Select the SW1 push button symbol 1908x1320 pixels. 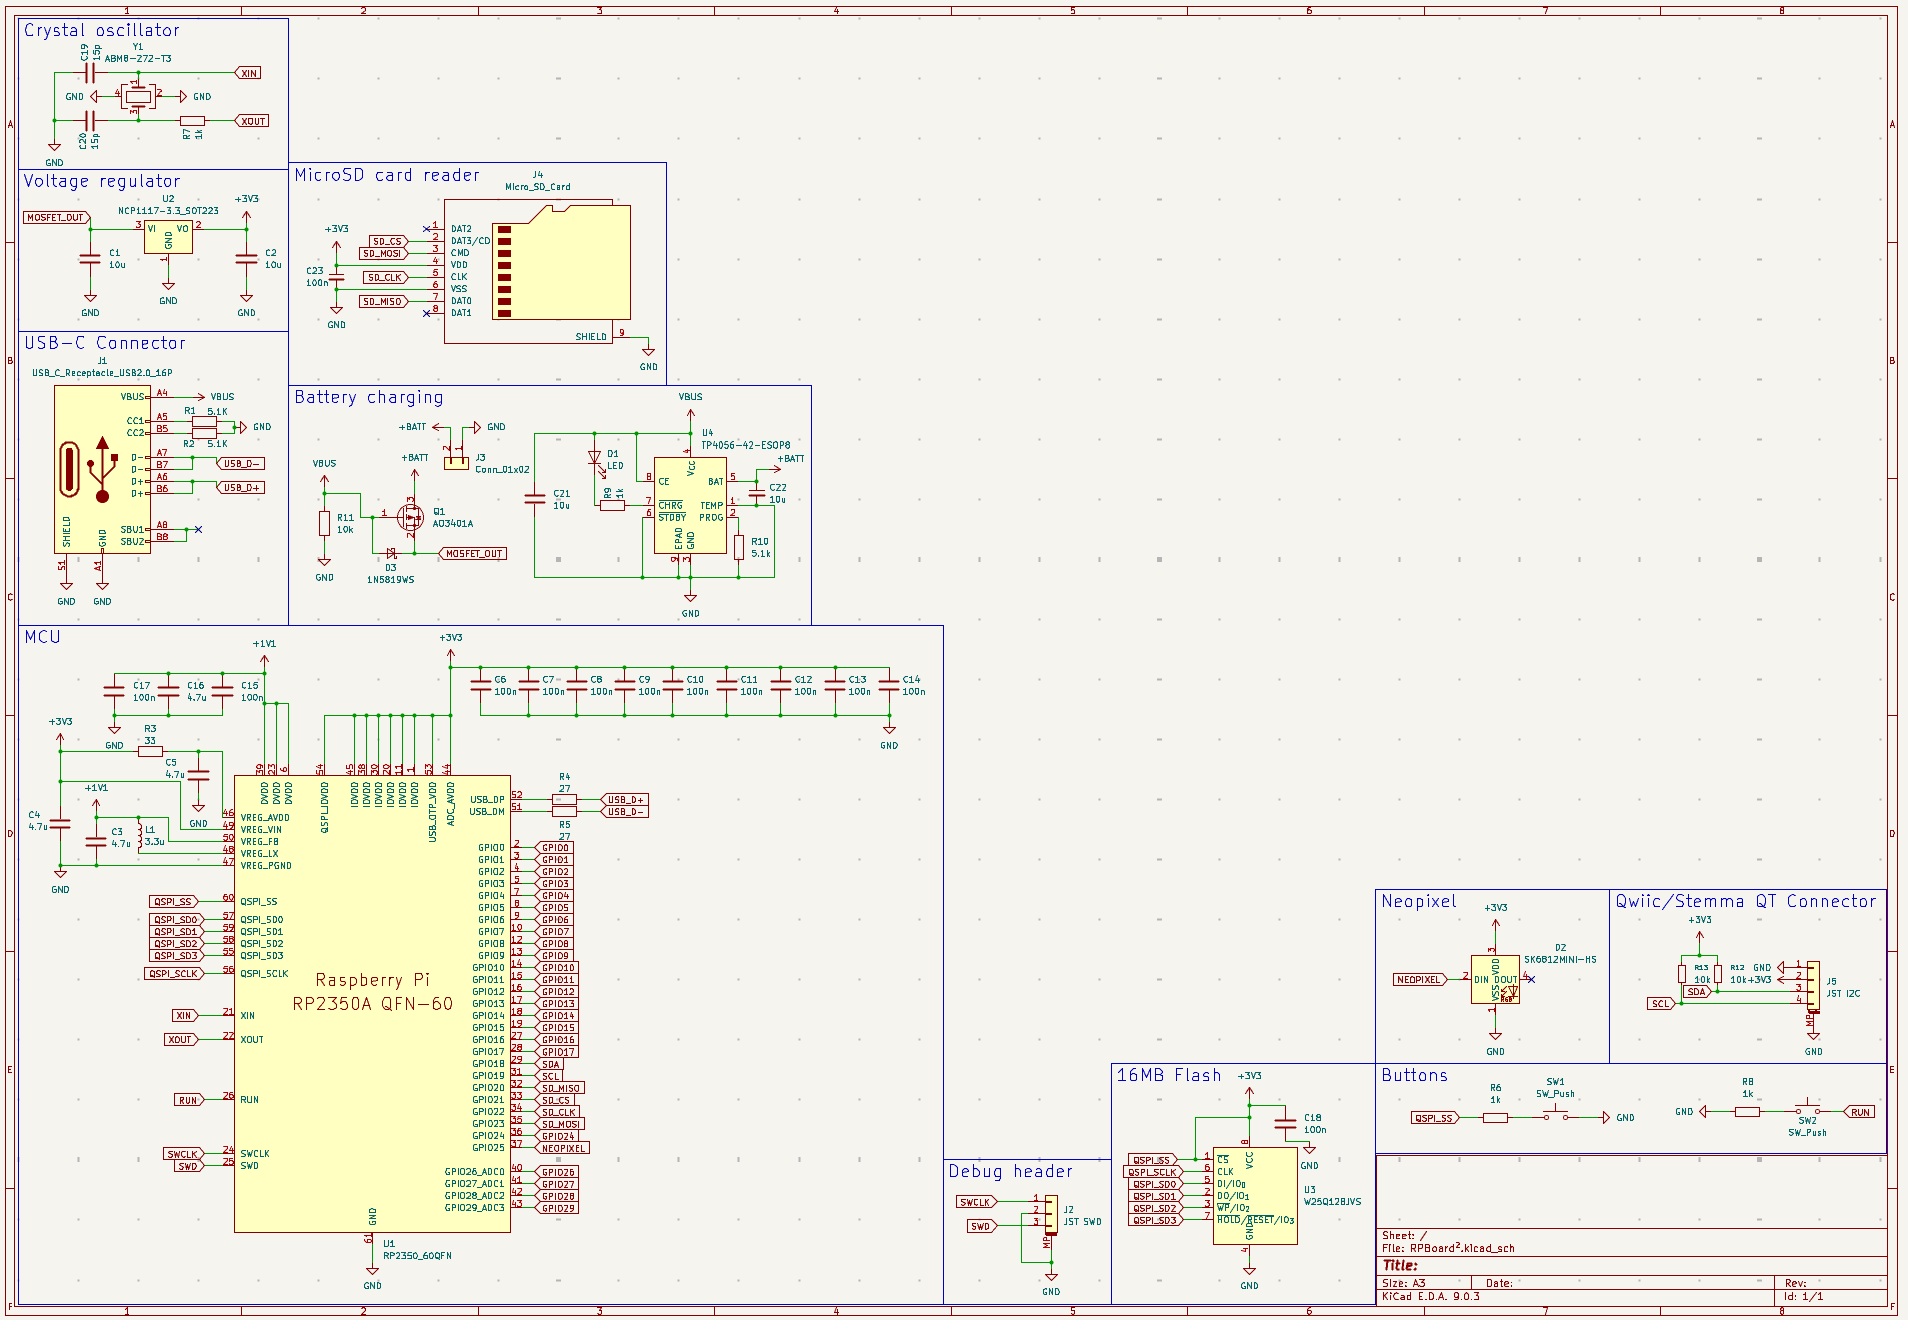pyautogui.click(x=1555, y=1115)
